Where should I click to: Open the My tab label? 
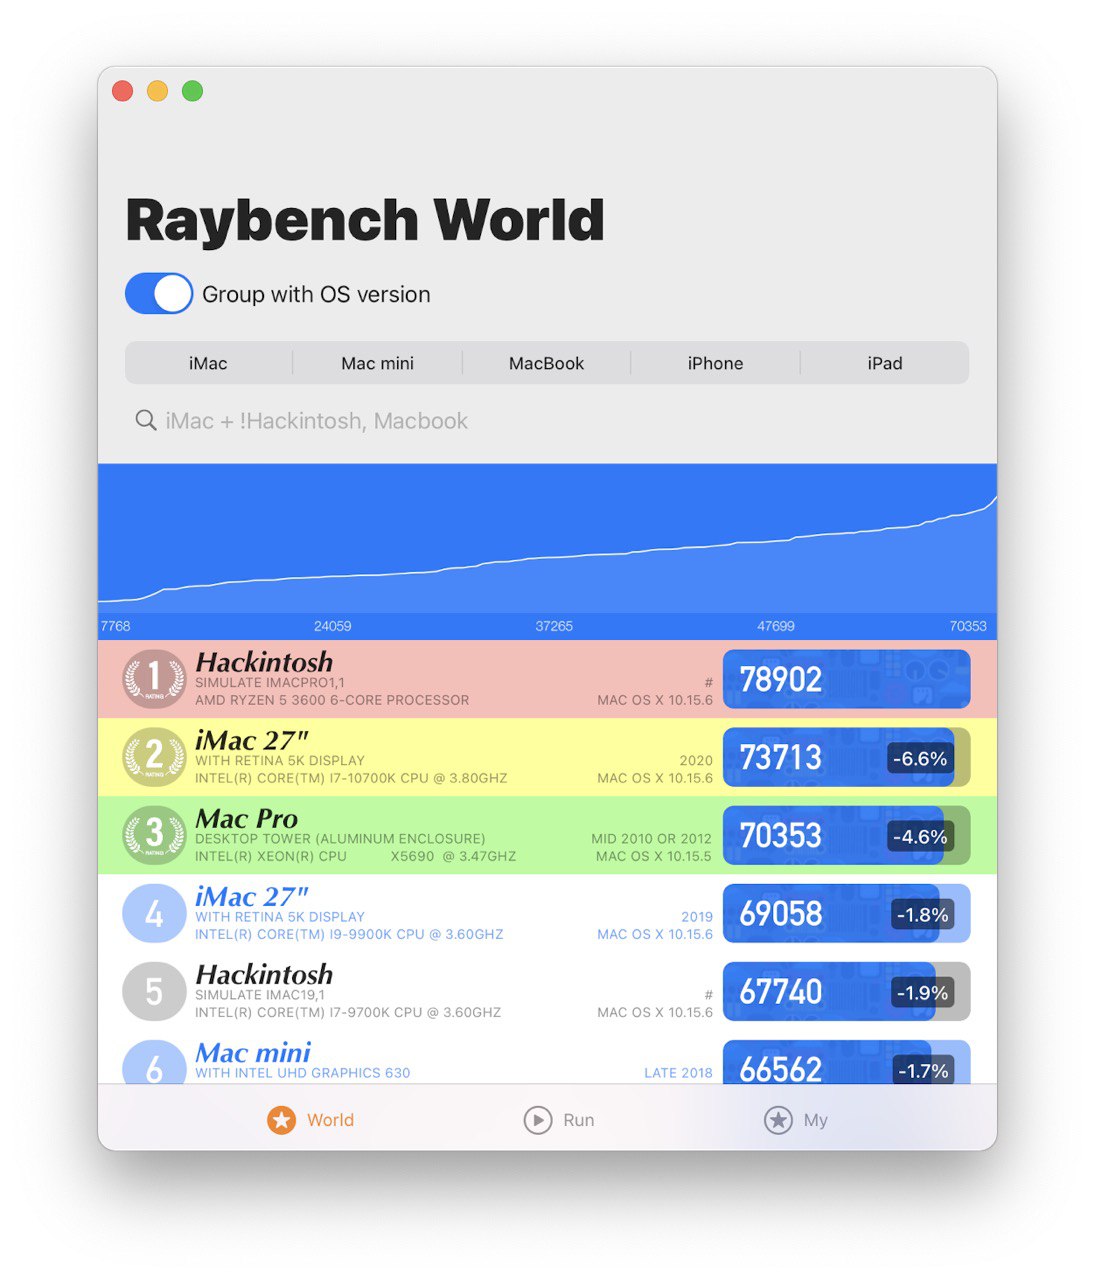[x=816, y=1120]
